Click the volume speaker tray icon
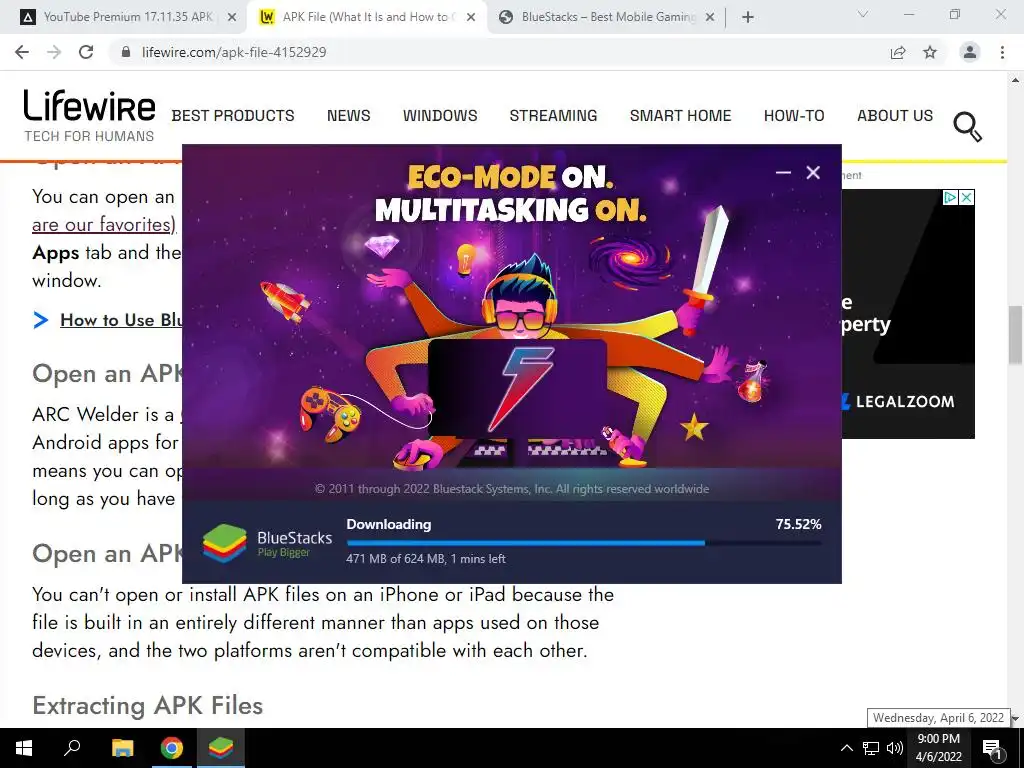This screenshot has height=768, width=1024. tap(895, 748)
